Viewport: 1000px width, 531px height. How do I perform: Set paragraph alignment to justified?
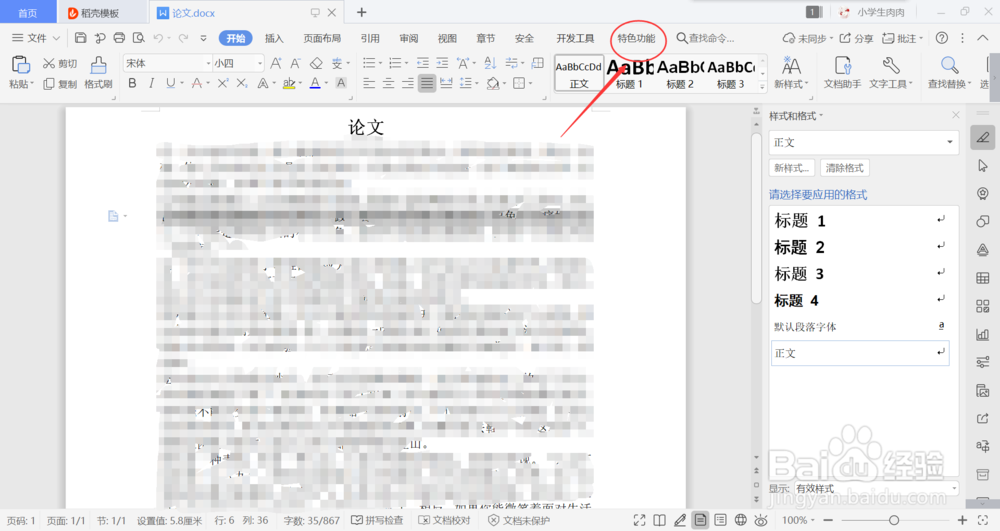[427, 83]
